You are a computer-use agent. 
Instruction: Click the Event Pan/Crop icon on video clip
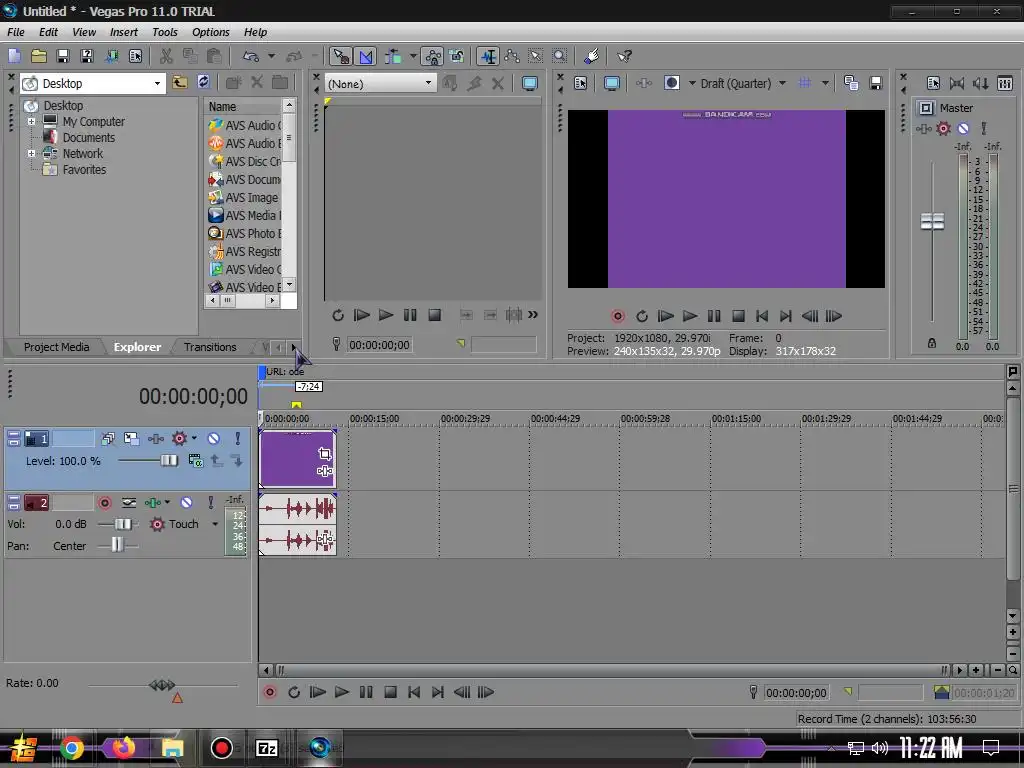[x=325, y=453]
